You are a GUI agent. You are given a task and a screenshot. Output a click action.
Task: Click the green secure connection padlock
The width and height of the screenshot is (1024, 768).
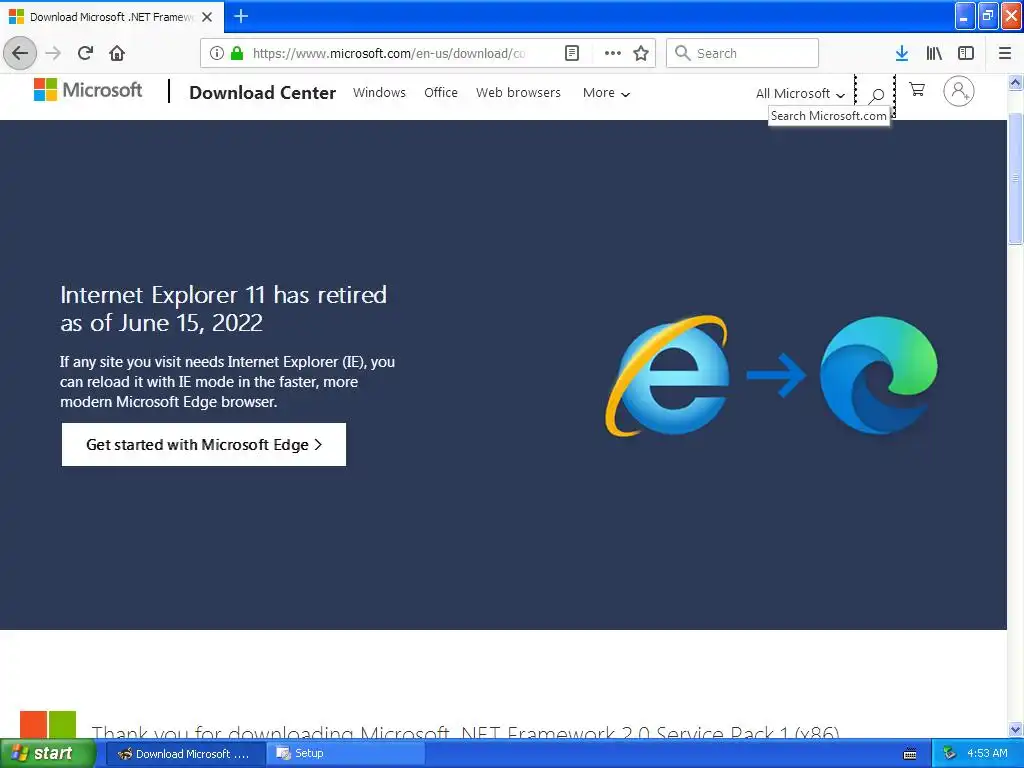pyautogui.click(x=237, y=53)
